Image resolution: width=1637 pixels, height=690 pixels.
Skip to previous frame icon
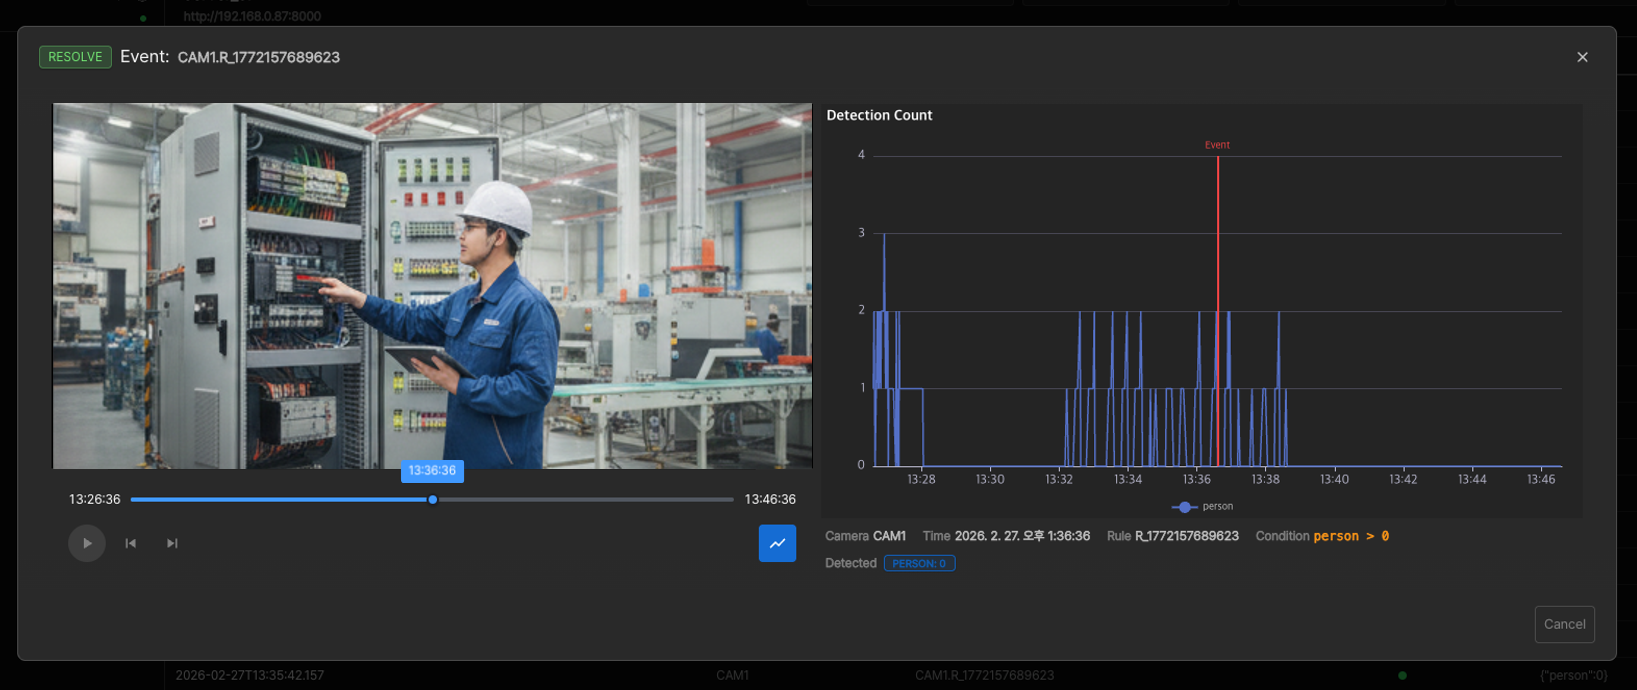pyautogui.click(x=130, y=543)
